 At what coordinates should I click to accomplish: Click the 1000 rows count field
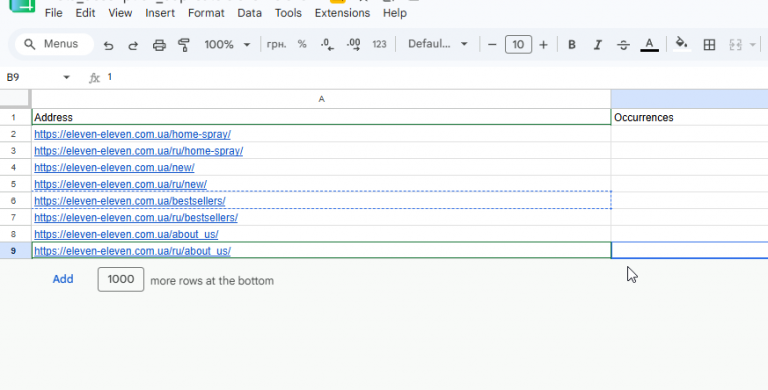(x=120, y=279)
